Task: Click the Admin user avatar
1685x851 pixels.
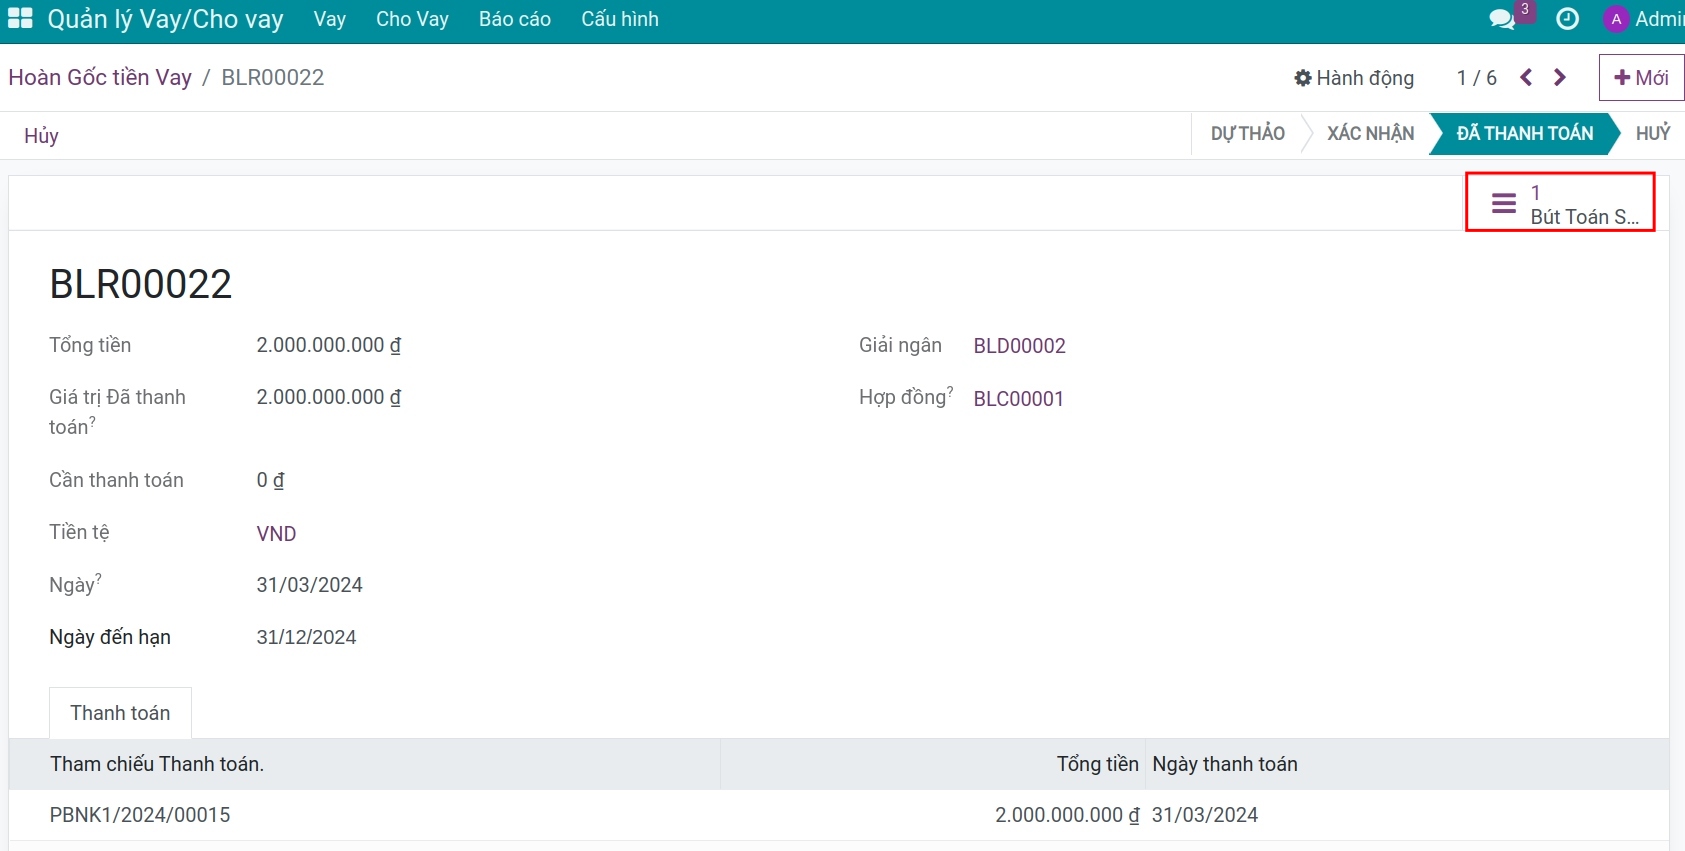Action: click(1616, 19)
